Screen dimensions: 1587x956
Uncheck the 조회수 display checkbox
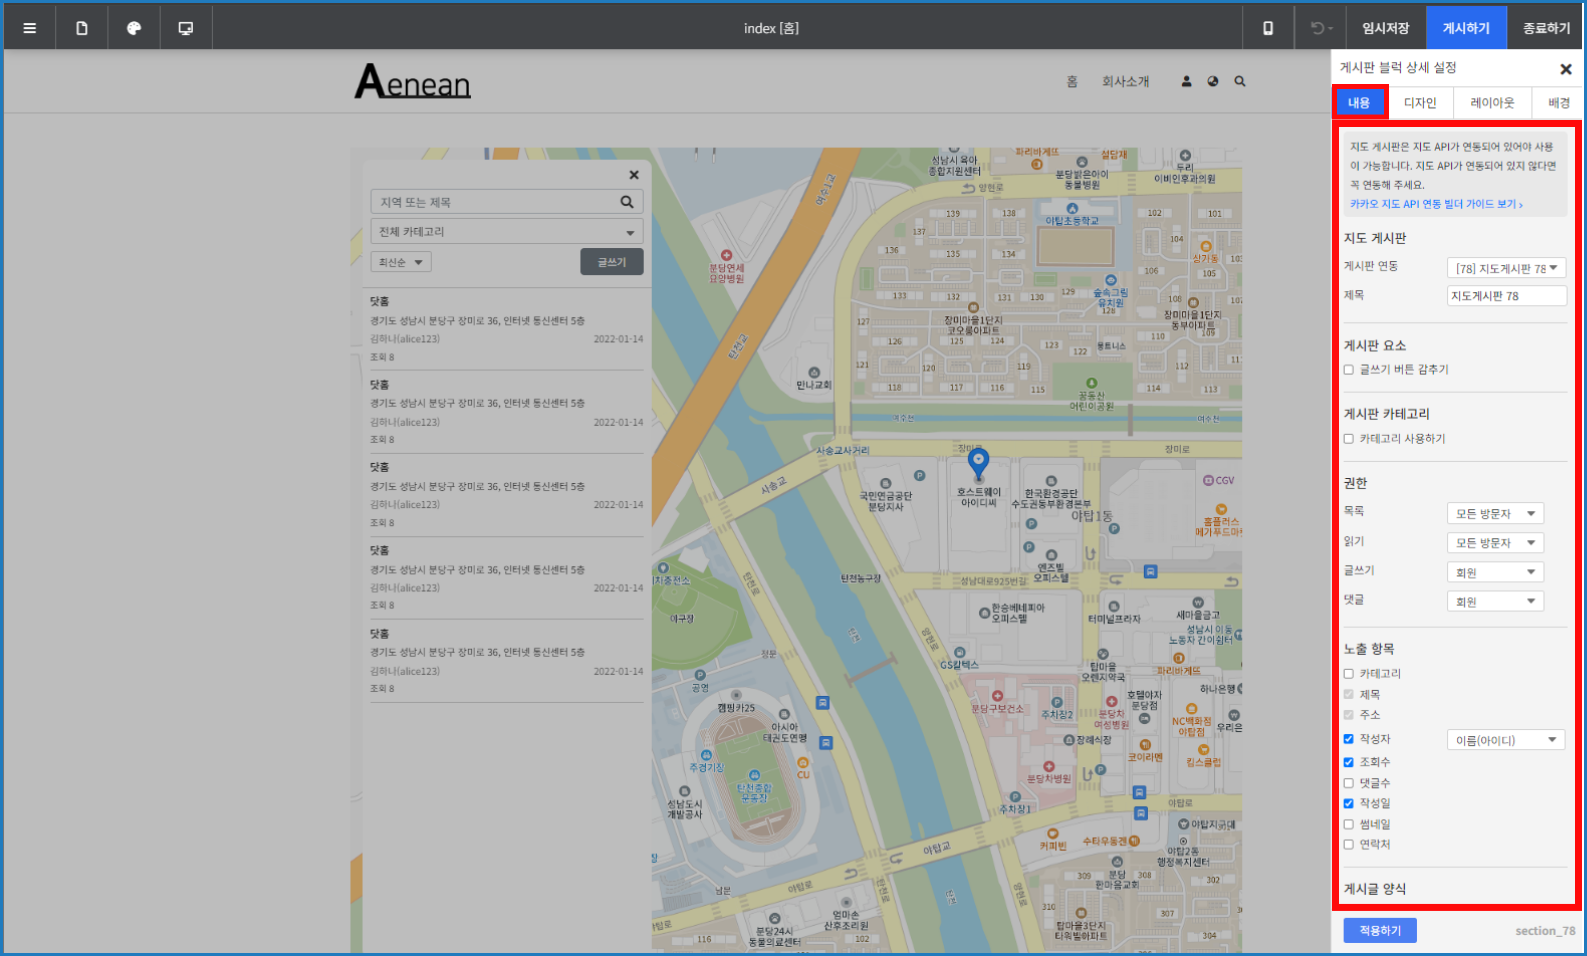tap(1349, 762)
